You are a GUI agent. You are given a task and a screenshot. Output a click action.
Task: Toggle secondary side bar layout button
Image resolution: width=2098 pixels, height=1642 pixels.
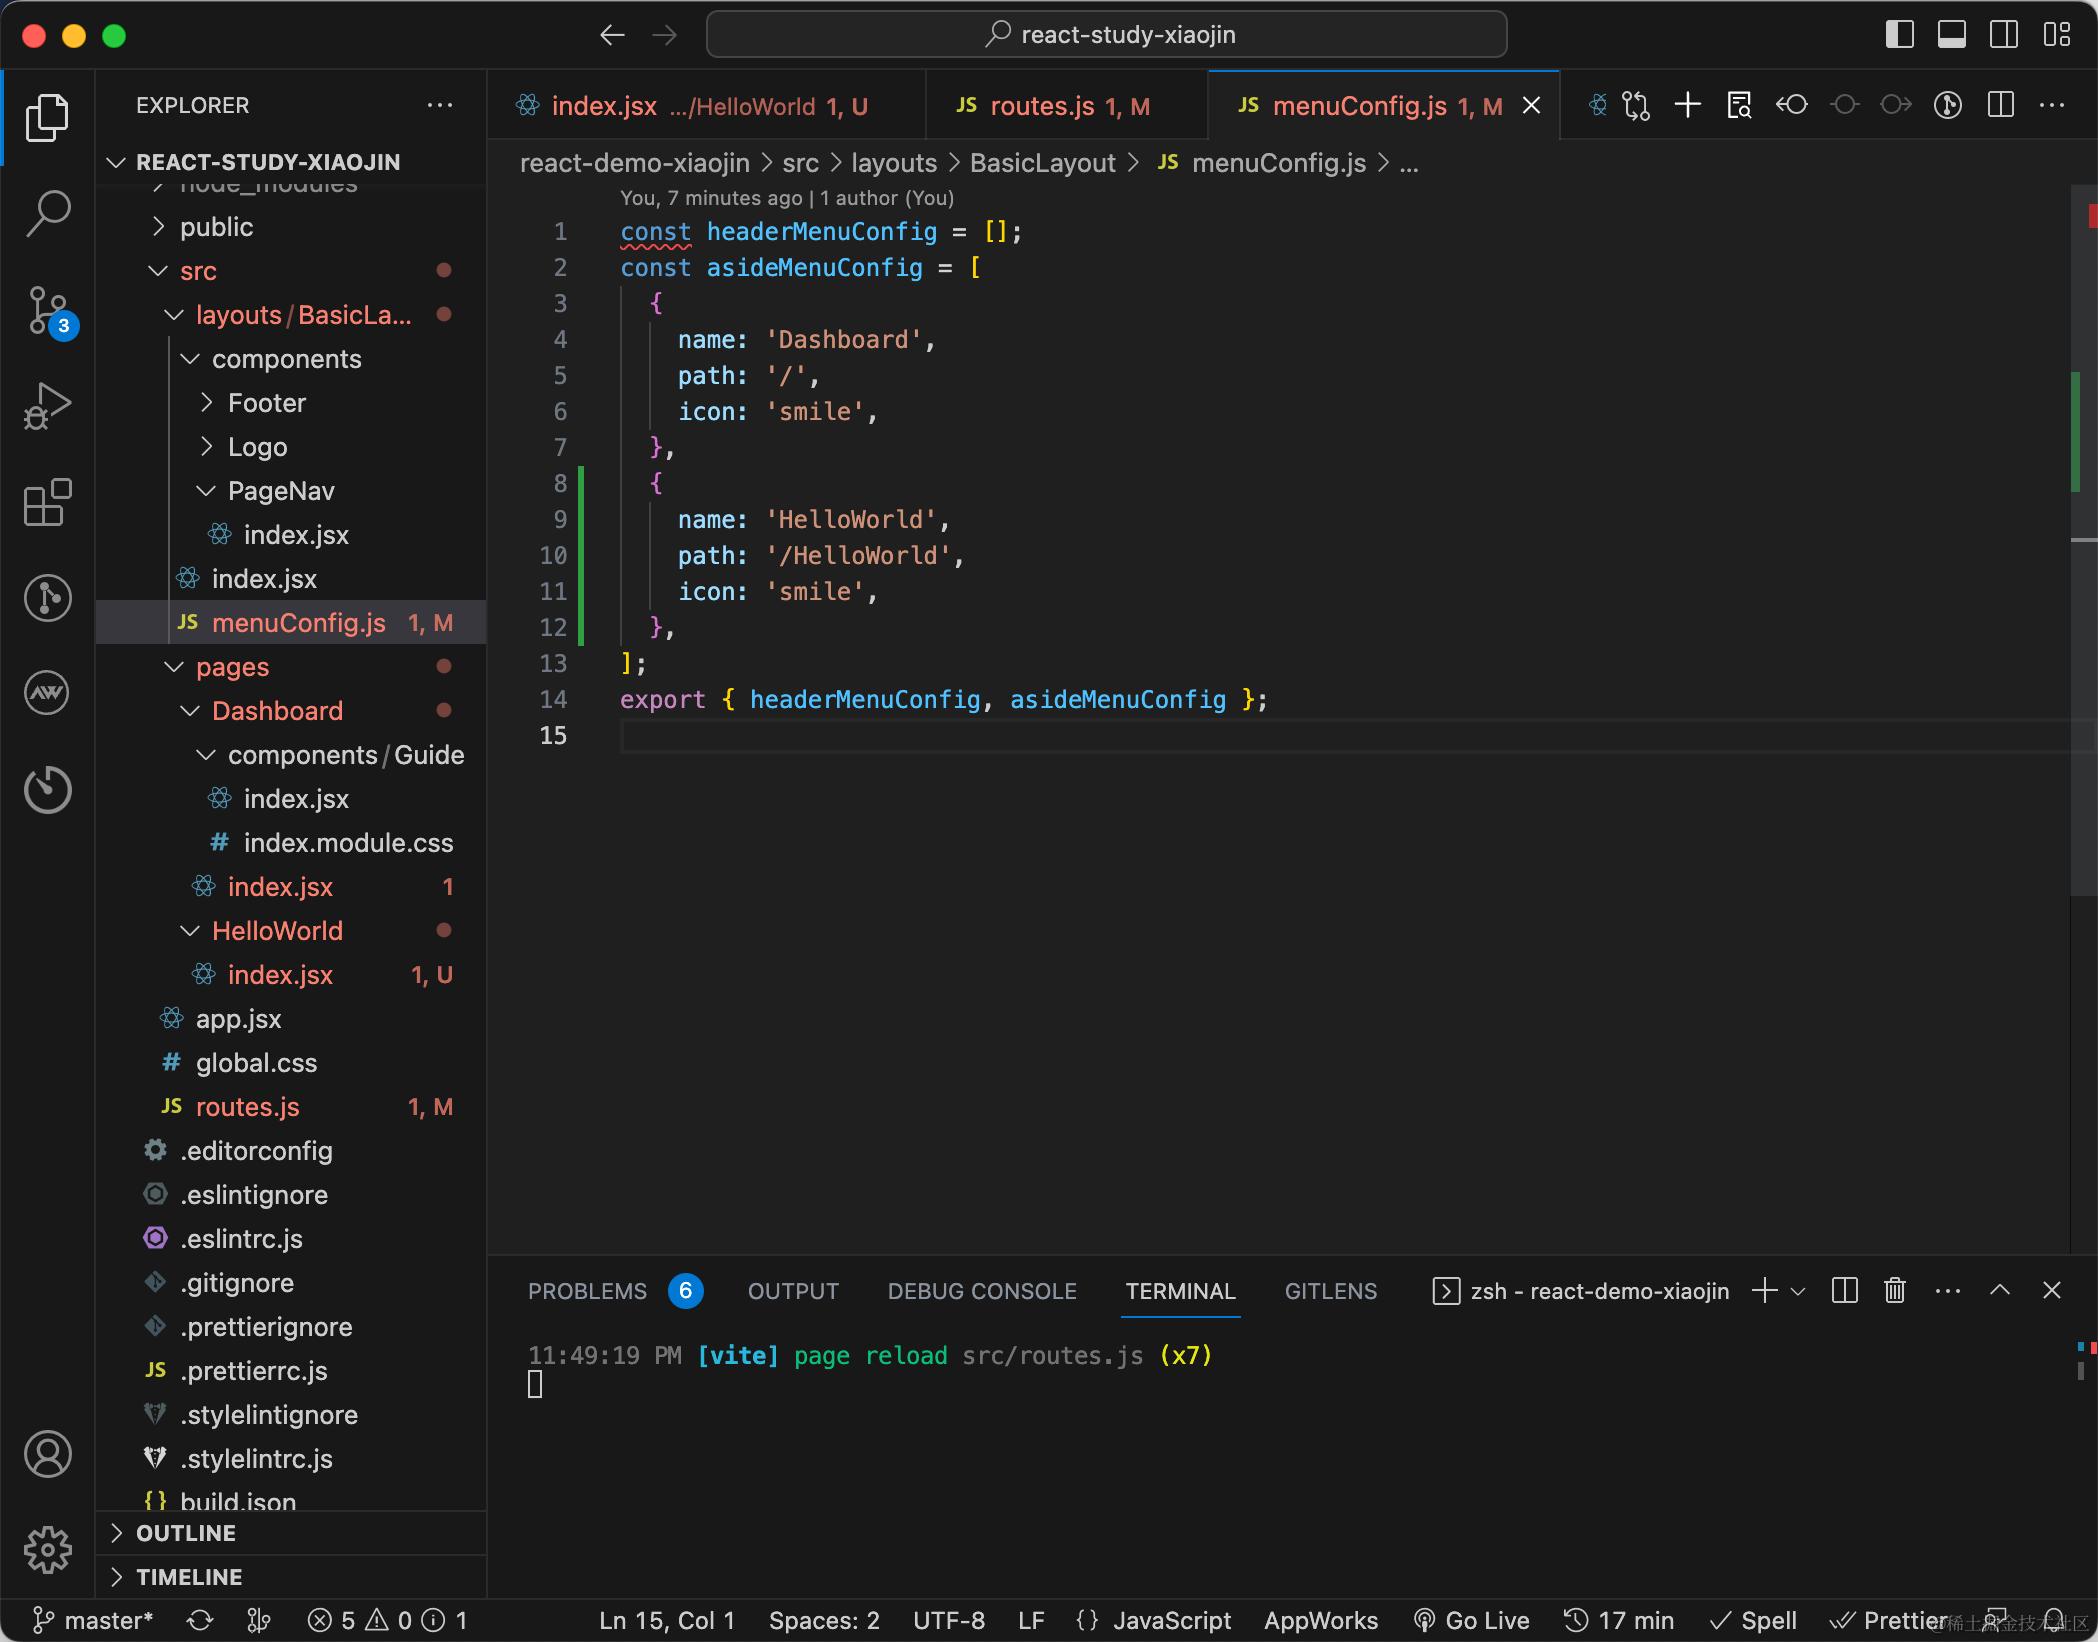2003,35
